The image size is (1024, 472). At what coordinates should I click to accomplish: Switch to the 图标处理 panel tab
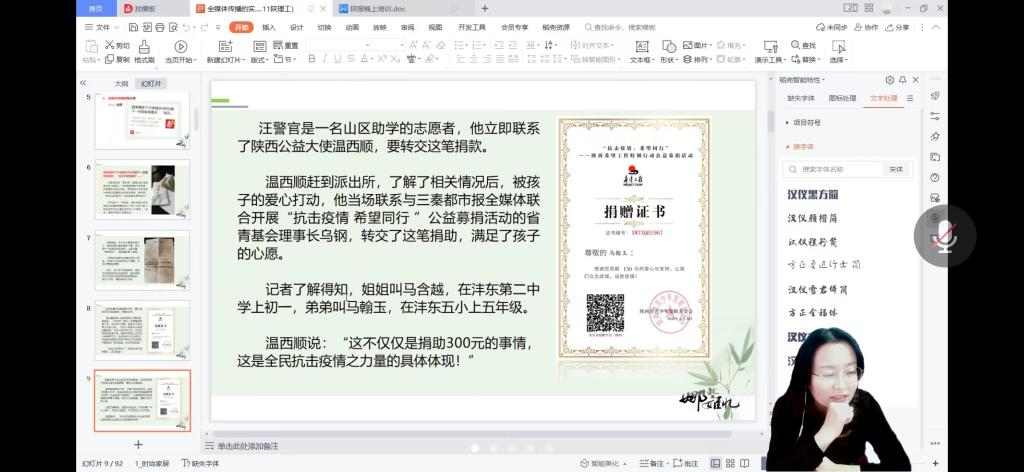tap(842, 98)
